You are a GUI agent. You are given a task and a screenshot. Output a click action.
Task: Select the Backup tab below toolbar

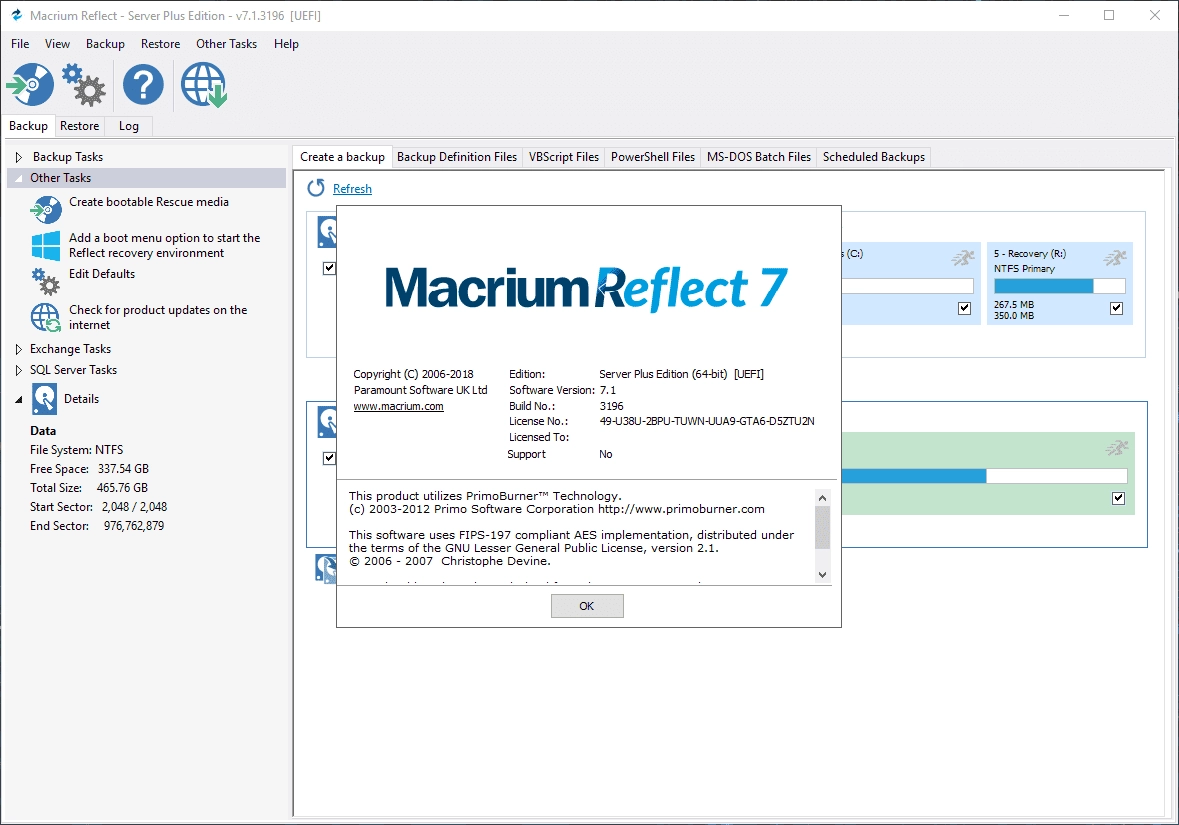[x=29, y=126]
